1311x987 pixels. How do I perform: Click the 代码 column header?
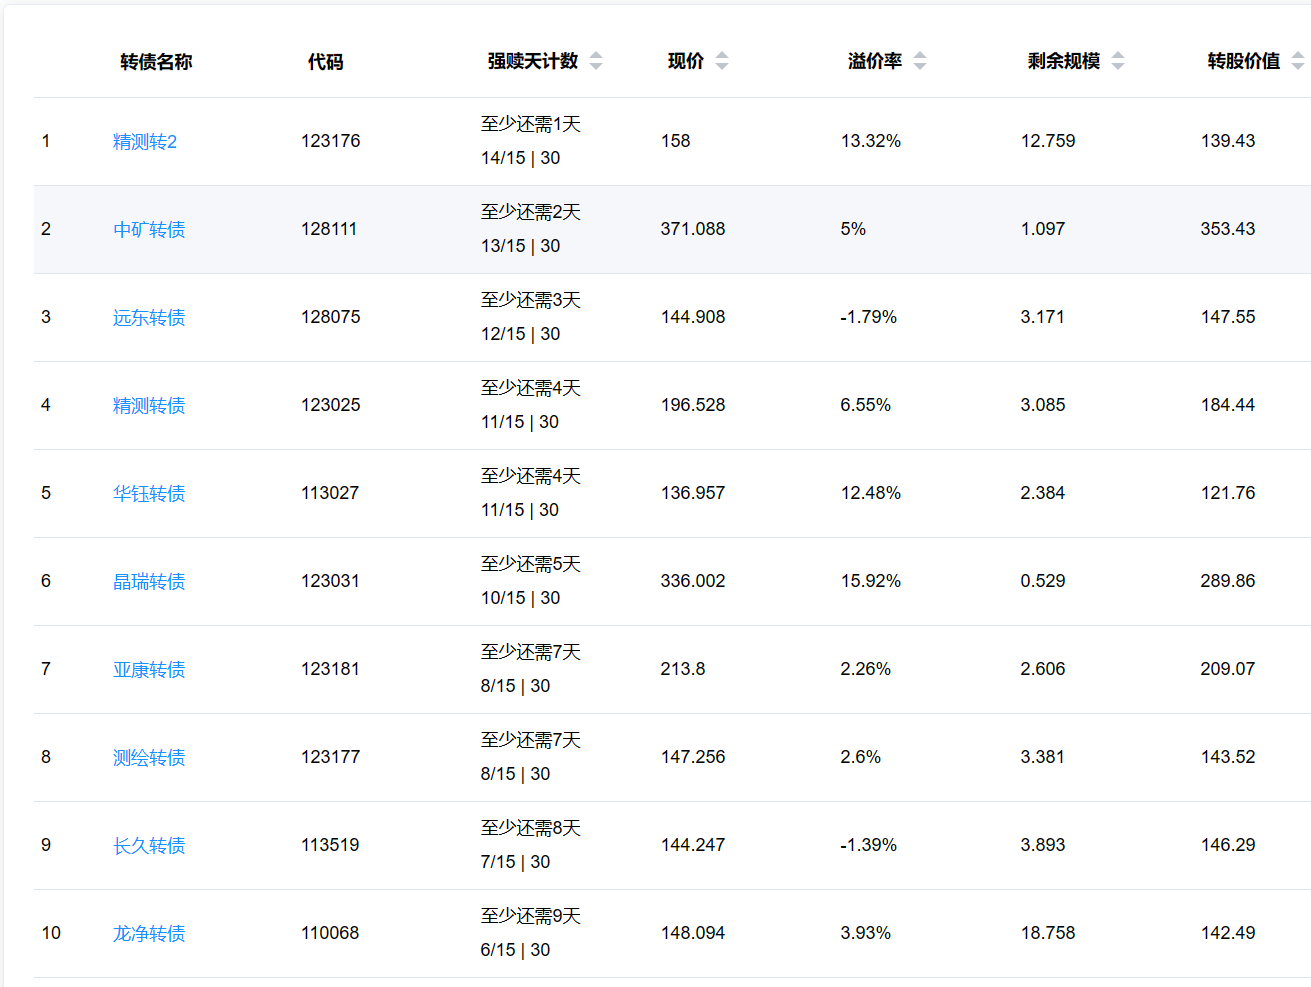click(x=325, y=62)
